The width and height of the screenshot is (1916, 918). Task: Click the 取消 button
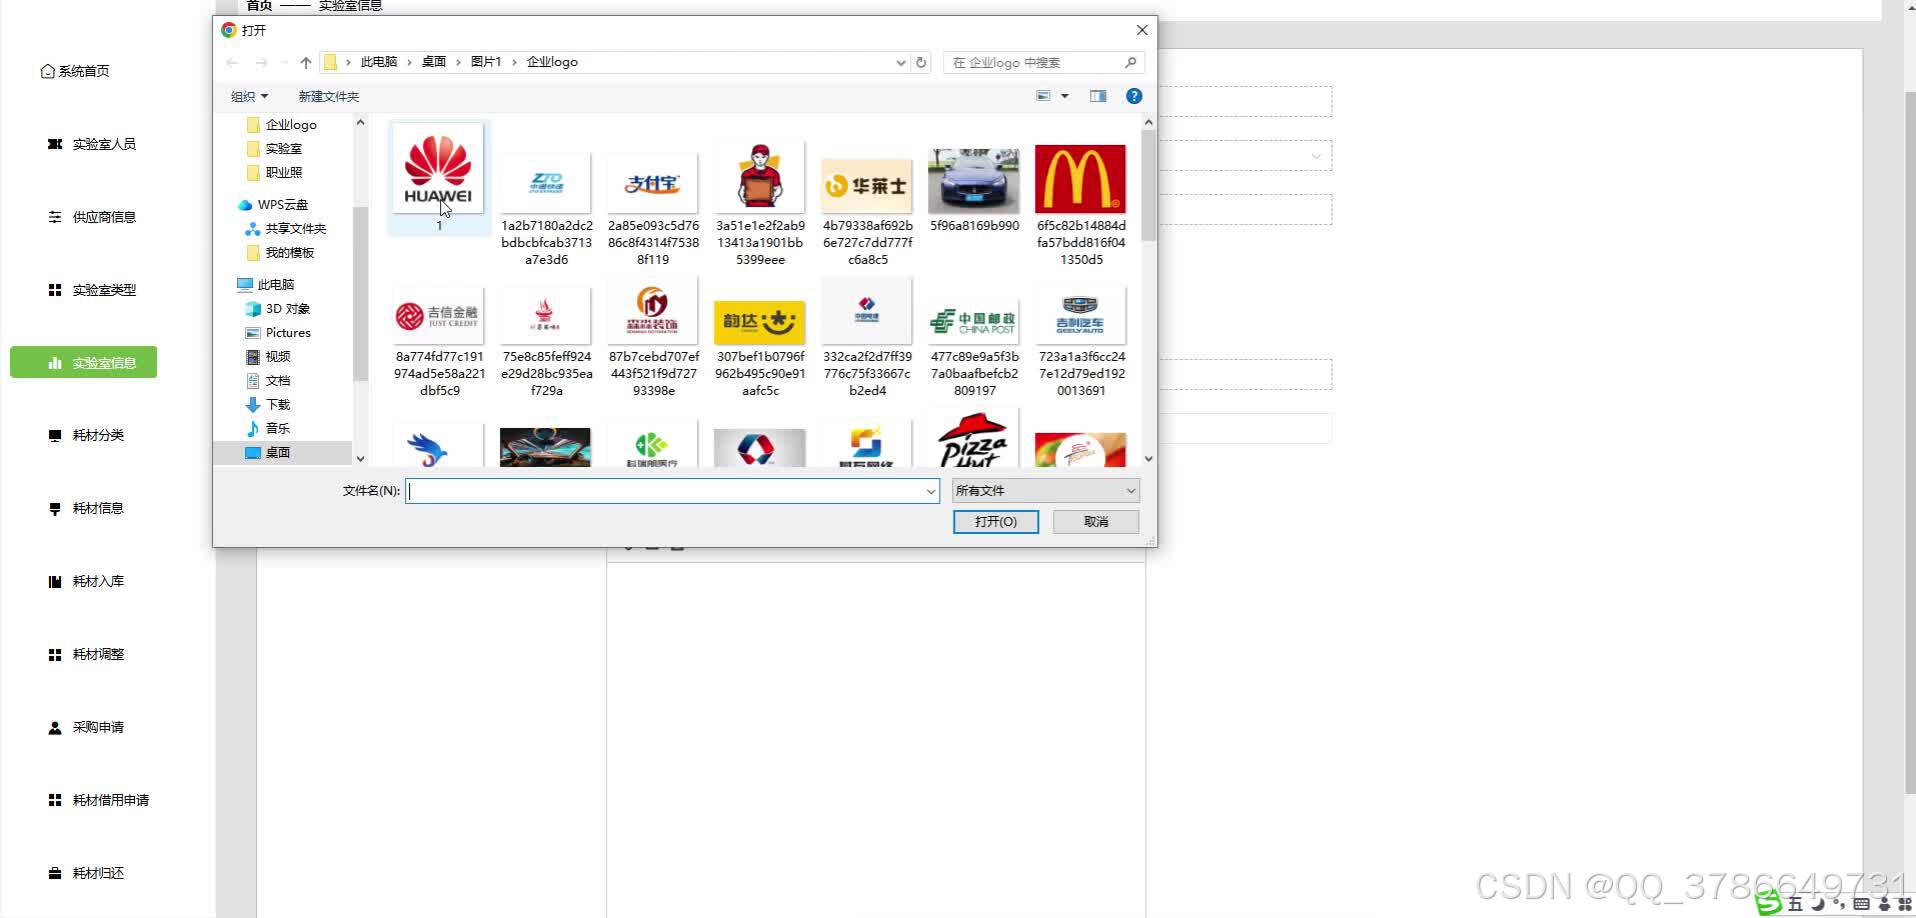(x=1096, y=522)
